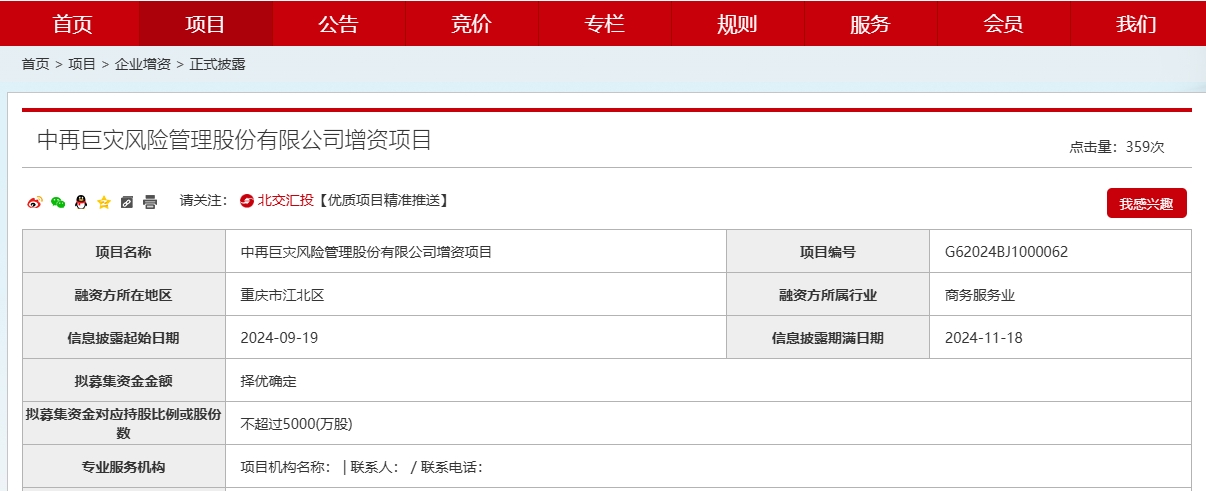Screen dimensions: 1206x491
Task: Share to Weibo via the Weibo icon
Action: 35,202
